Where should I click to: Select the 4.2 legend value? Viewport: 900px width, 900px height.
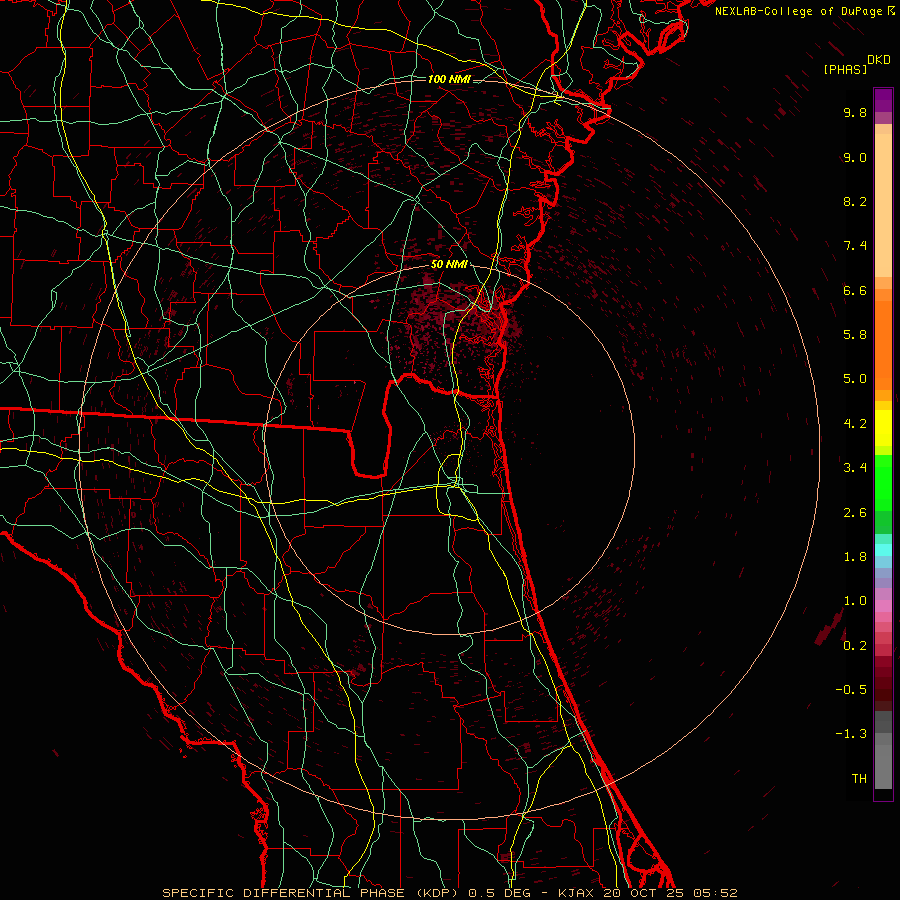[855, 424]
